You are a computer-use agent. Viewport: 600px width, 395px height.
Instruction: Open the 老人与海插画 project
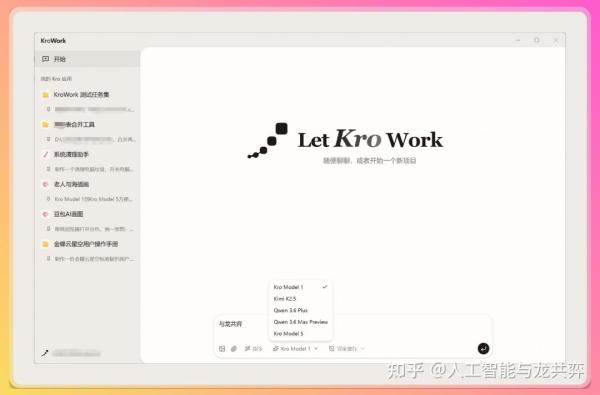click(87, 184)
